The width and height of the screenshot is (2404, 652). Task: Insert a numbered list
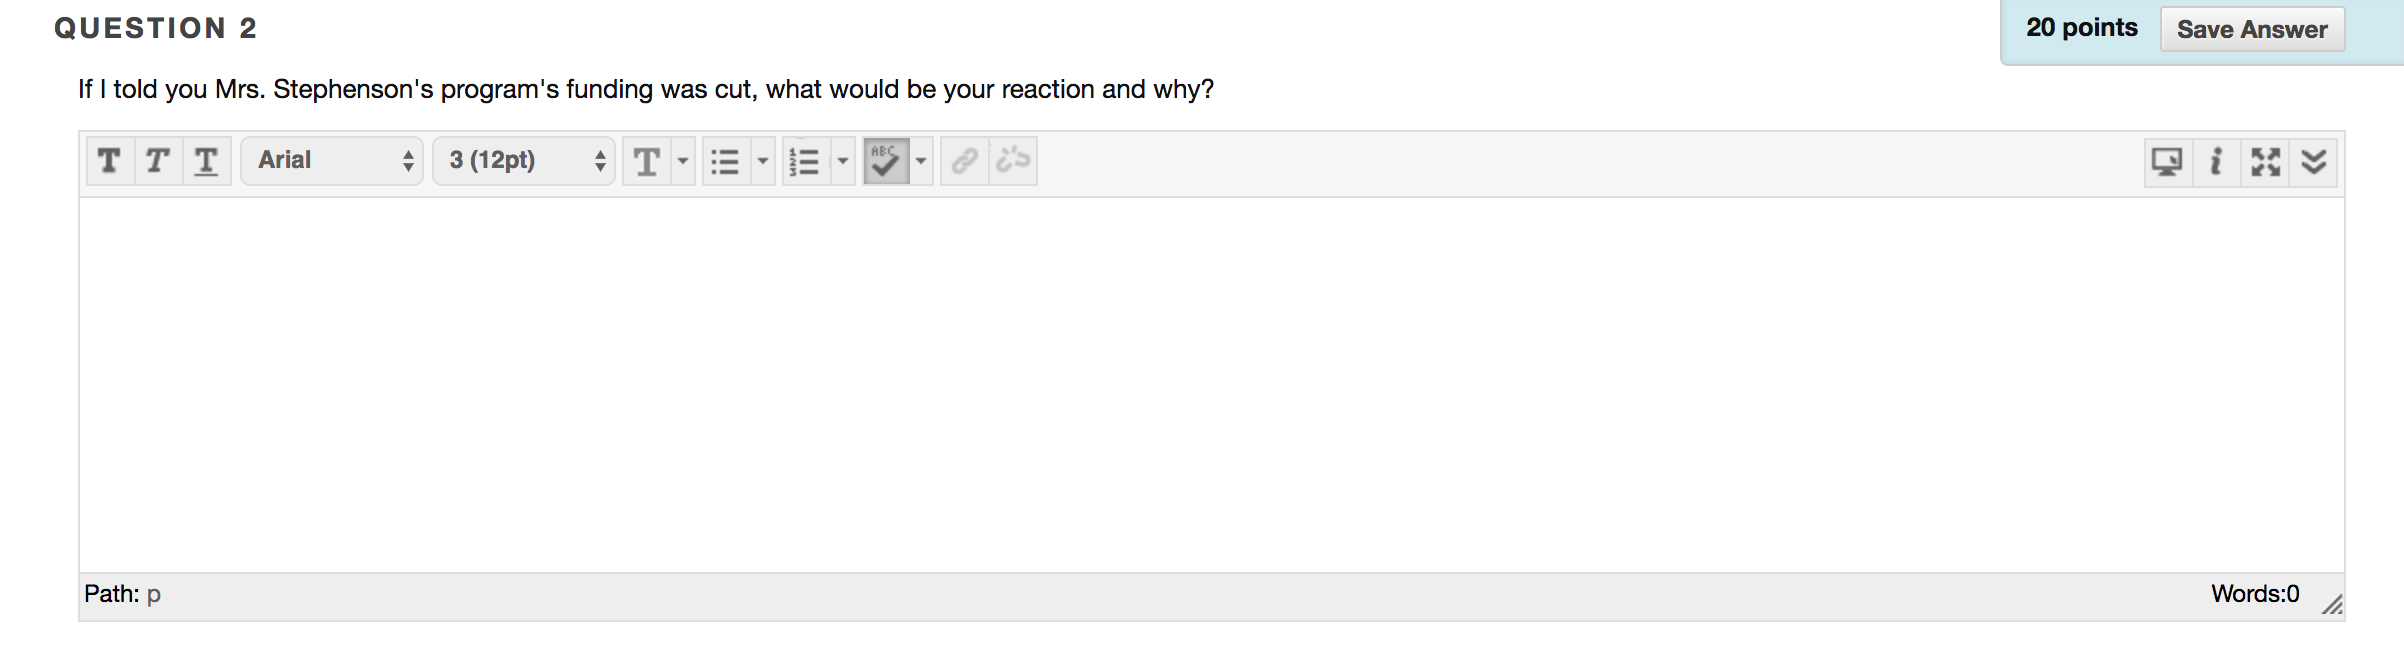[x=804, y=161]
